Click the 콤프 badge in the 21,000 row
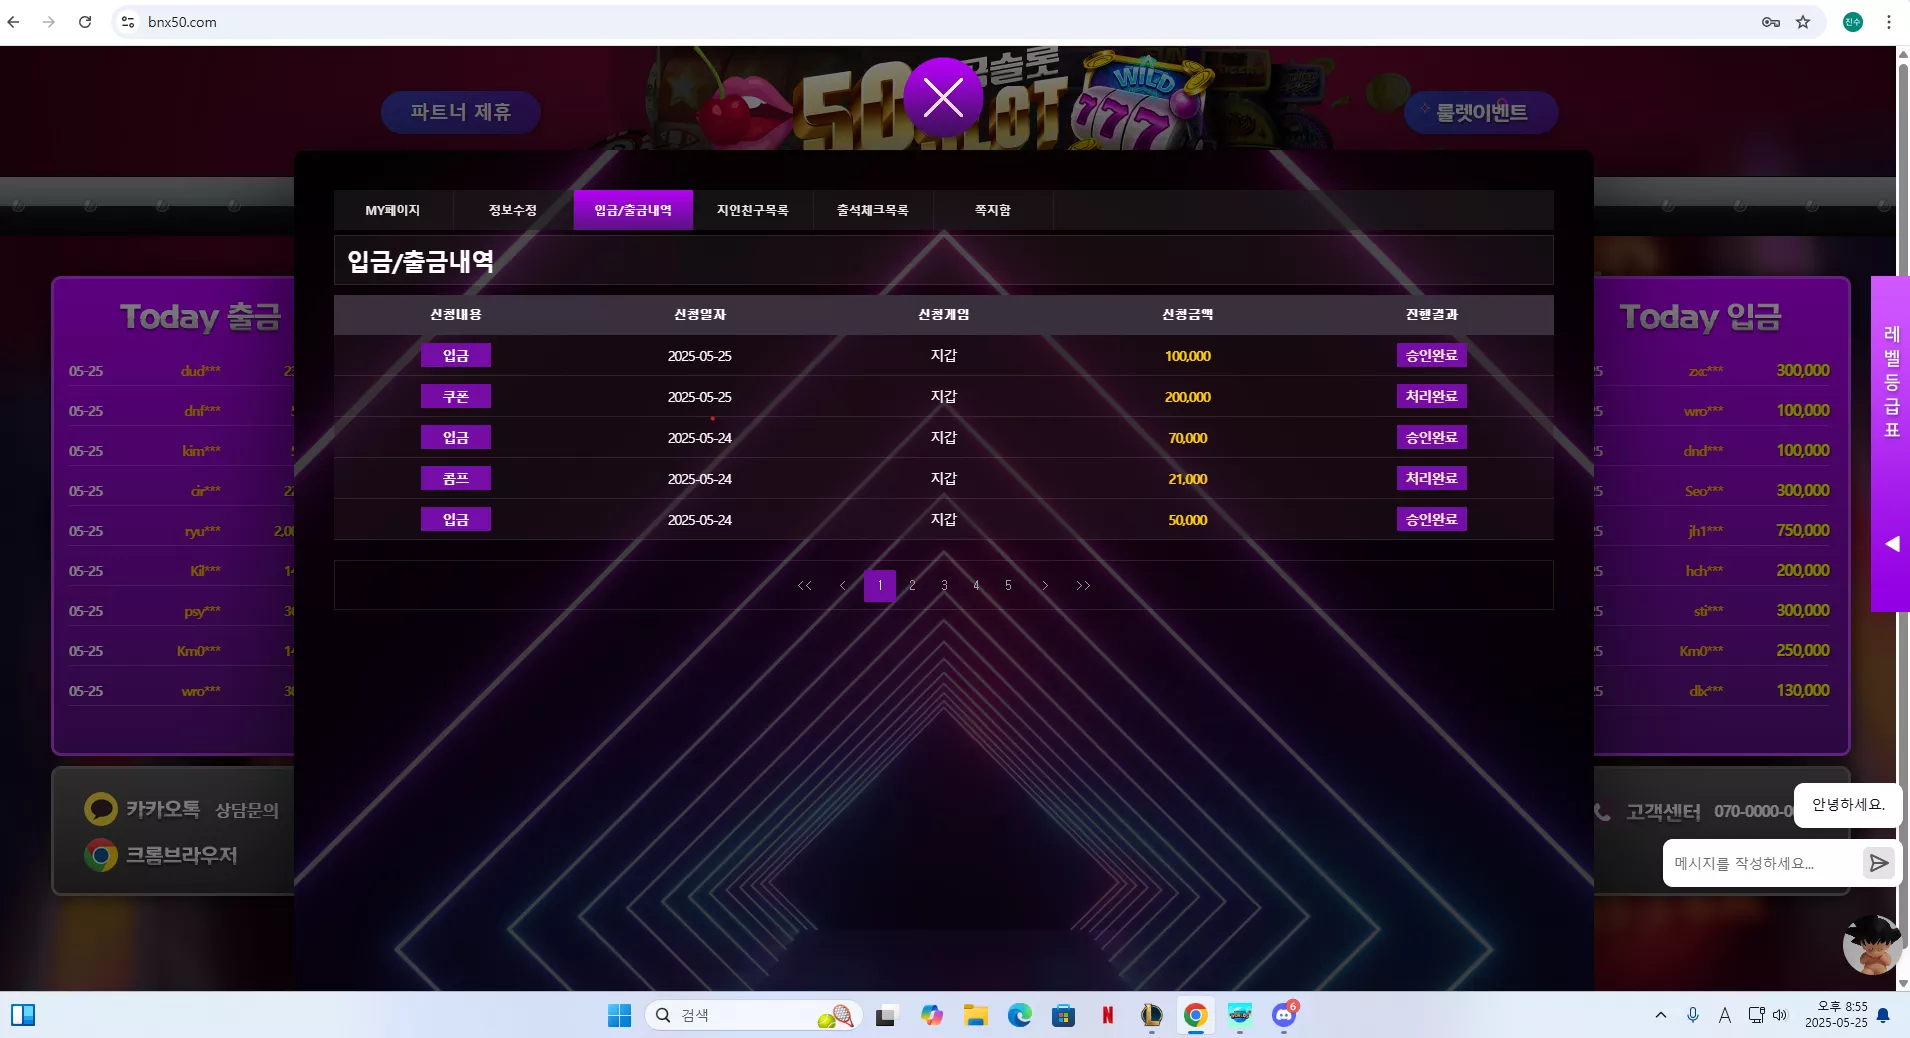 [x=456, y=479]
